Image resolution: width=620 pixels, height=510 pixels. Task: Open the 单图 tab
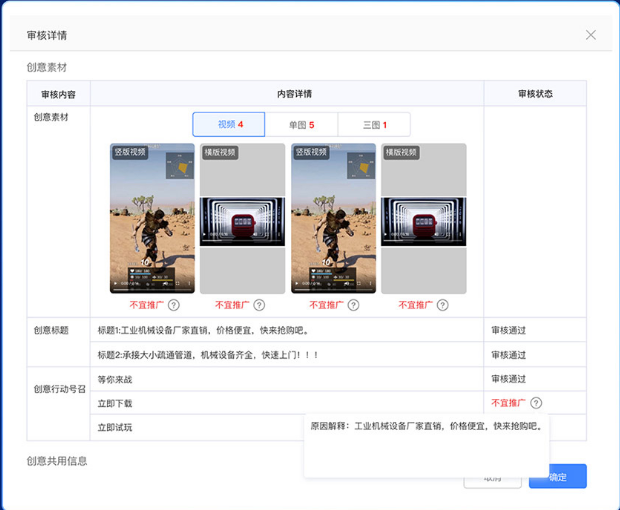pyautogui.click(x=301, y=125)
